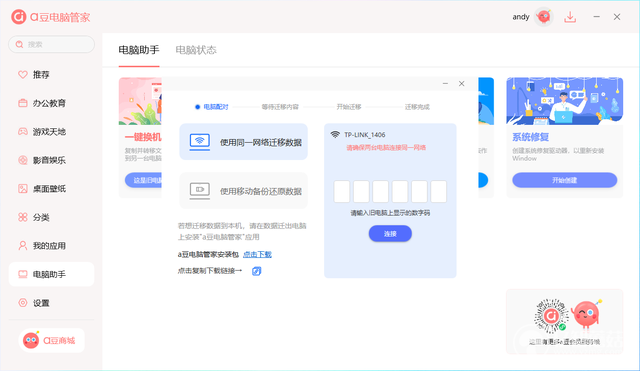Switch to 电脑助手 tab

coord(139,50)
